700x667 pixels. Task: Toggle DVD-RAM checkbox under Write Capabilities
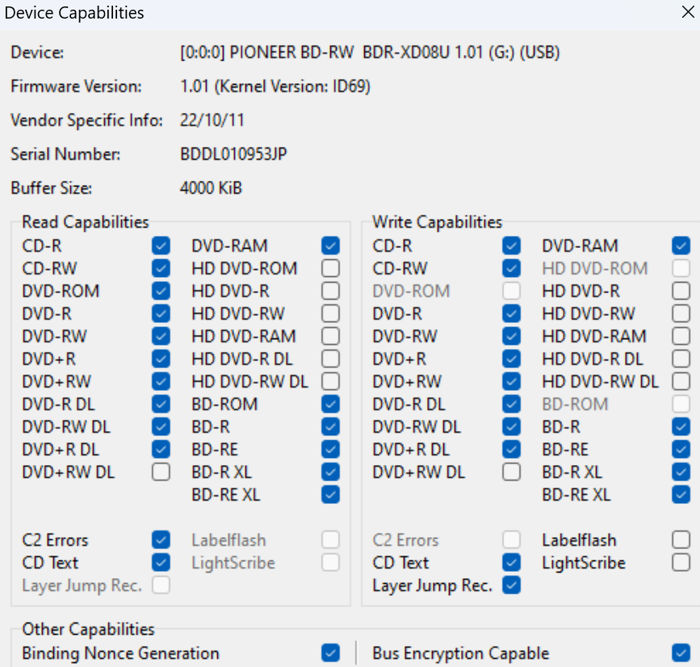click(x=681, y=246)
